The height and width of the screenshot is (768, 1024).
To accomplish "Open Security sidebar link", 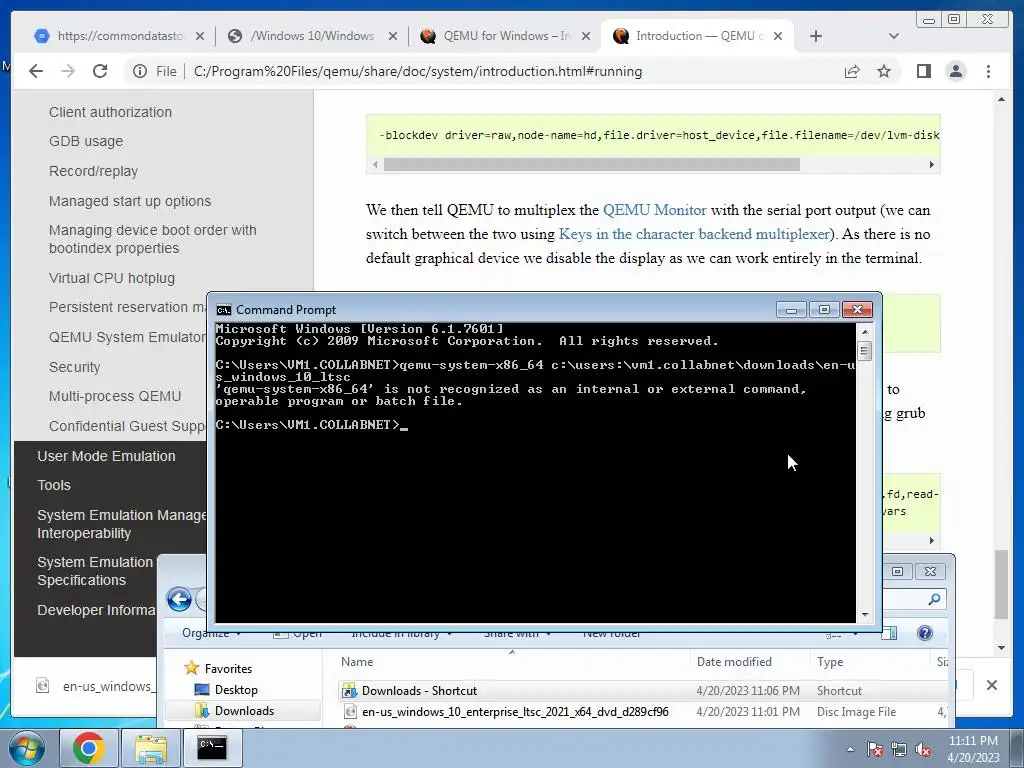I will [x=74, y=367].
